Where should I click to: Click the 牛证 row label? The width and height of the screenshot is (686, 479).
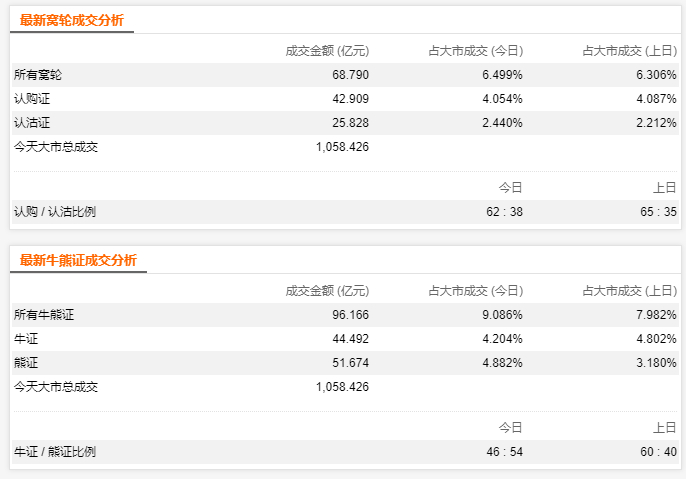(26, 339)
